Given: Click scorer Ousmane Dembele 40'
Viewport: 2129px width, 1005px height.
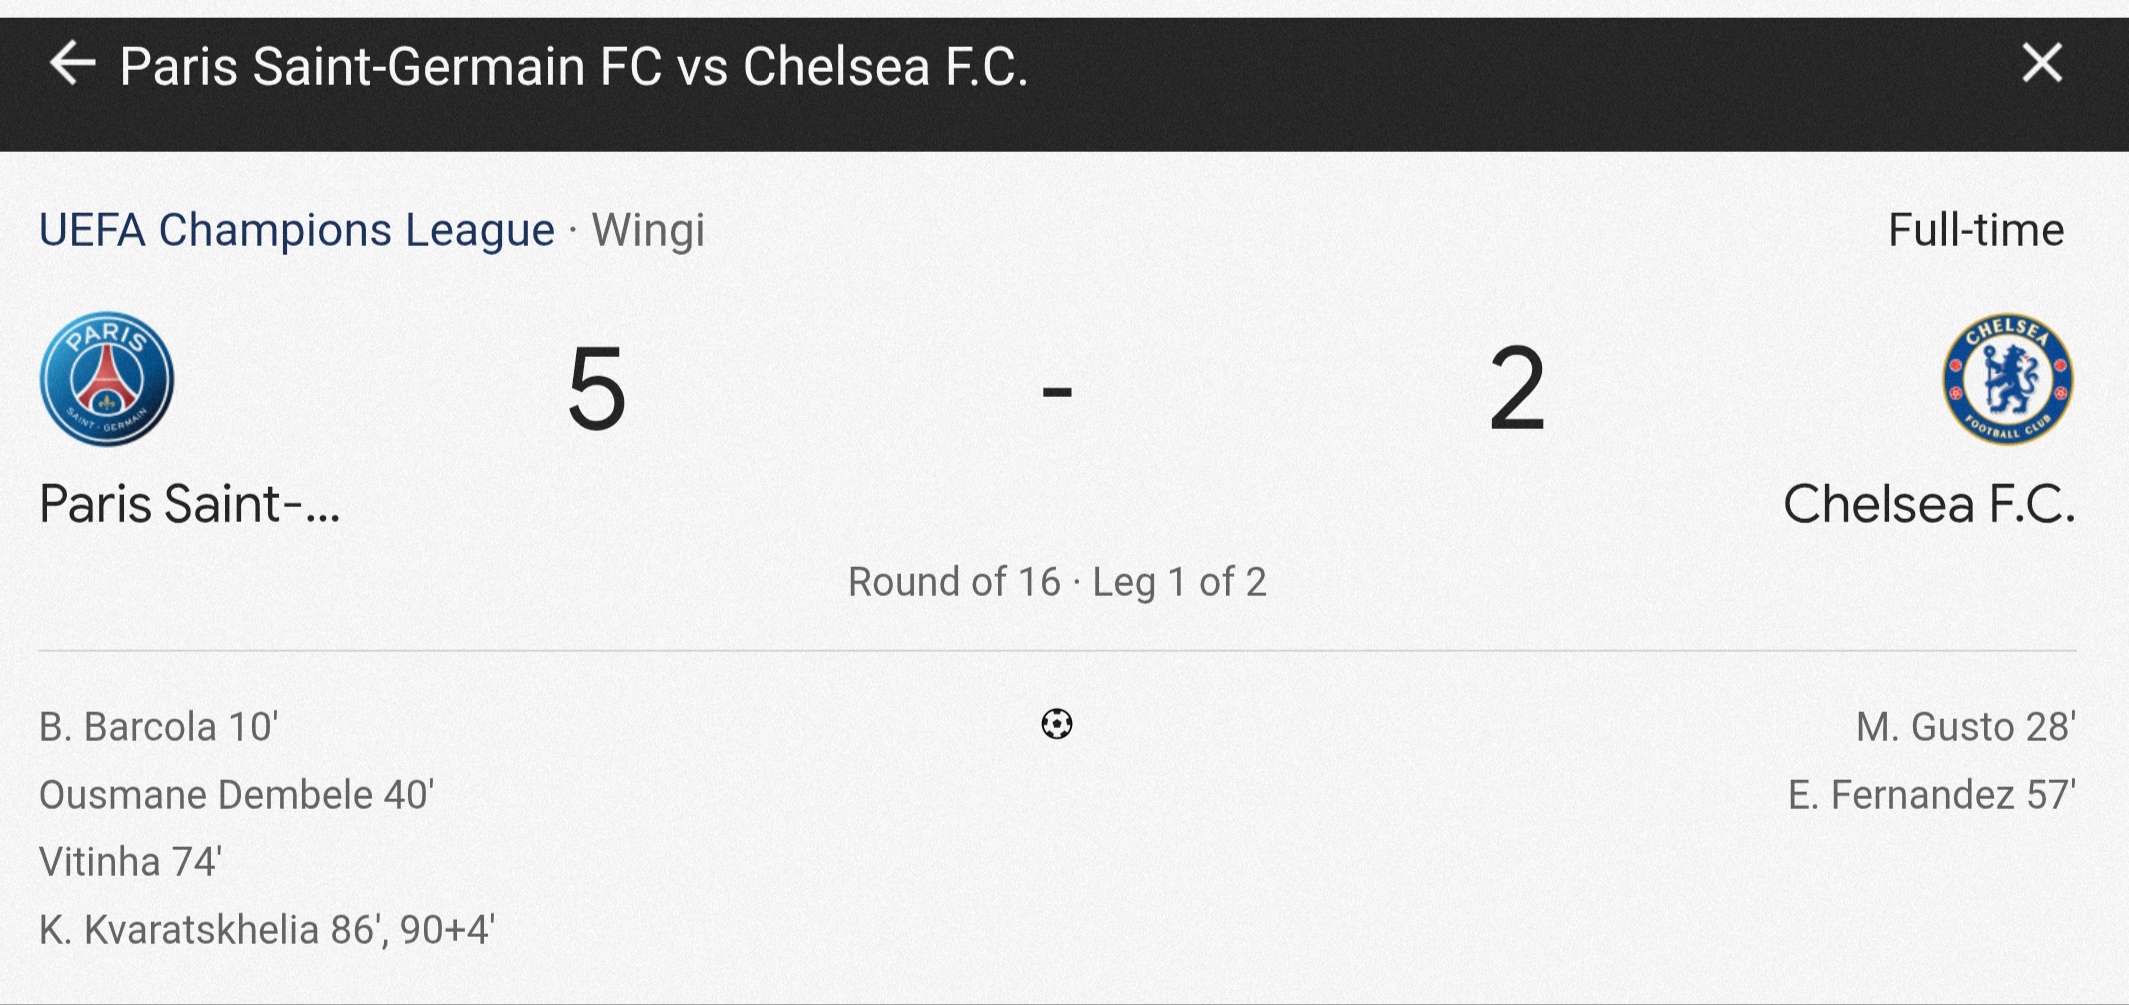Looking at the screenshot, I should tap(236, 795).
